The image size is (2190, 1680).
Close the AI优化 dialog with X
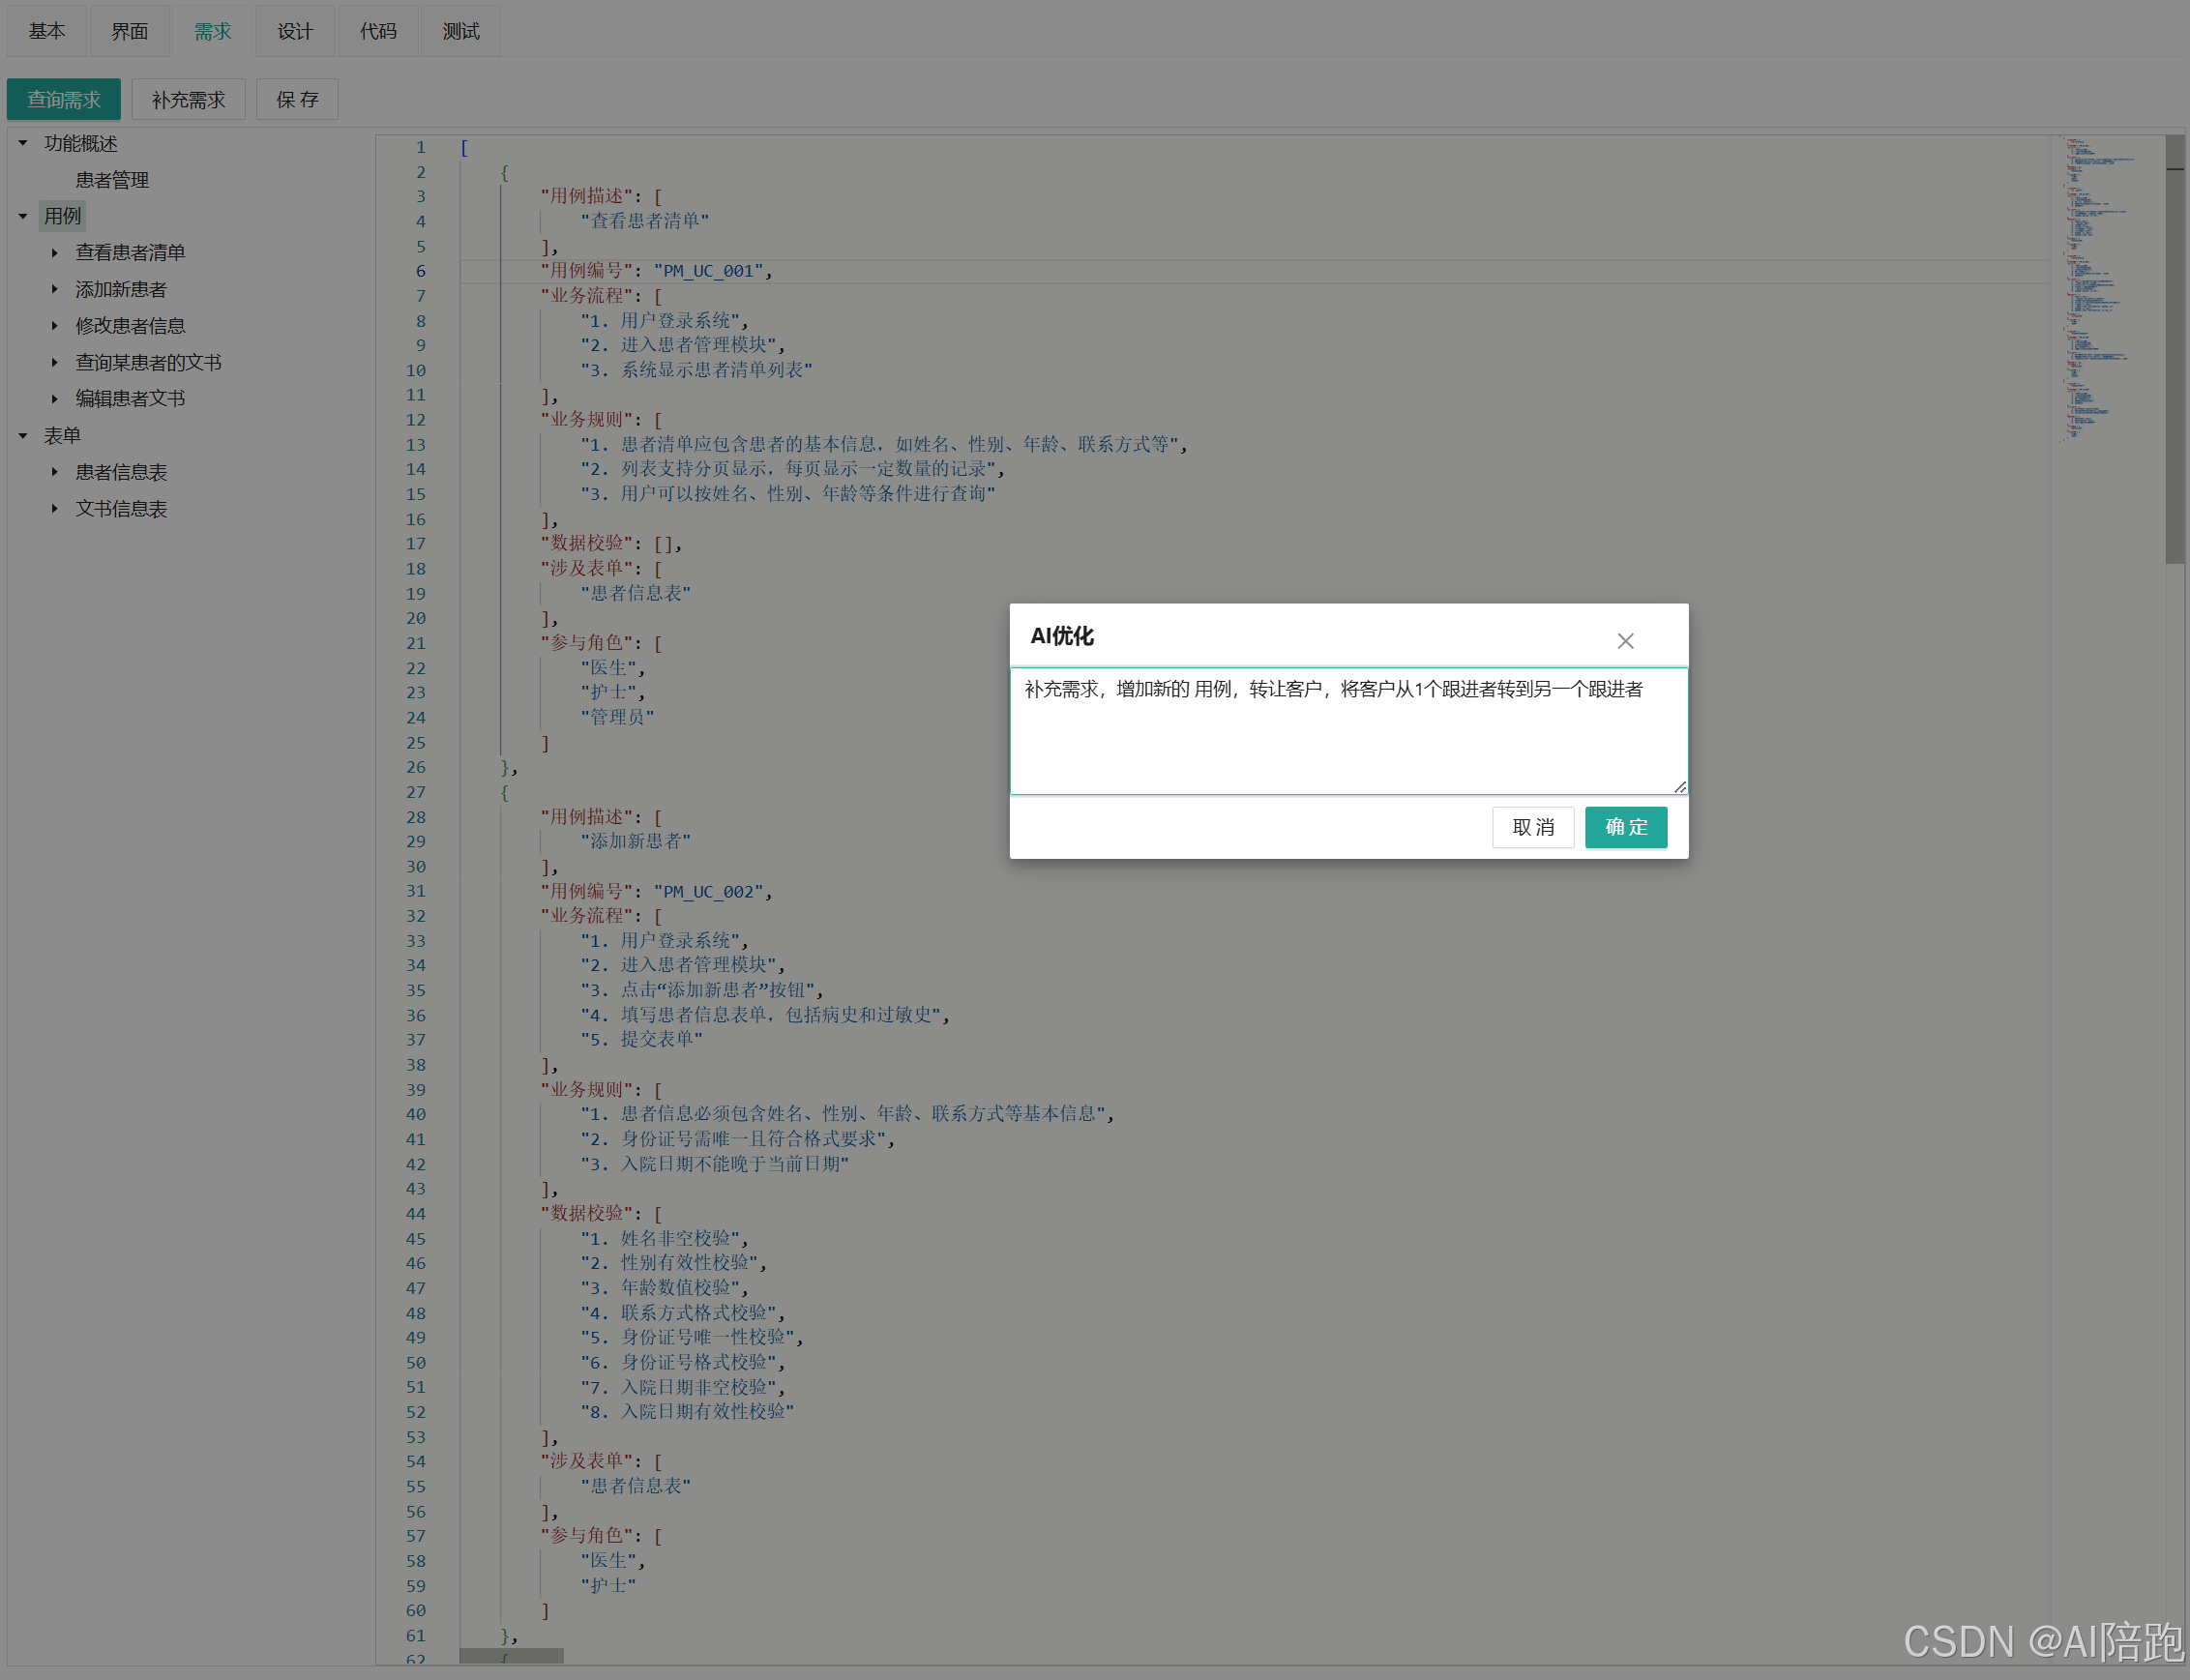(x=1625, y=641)
